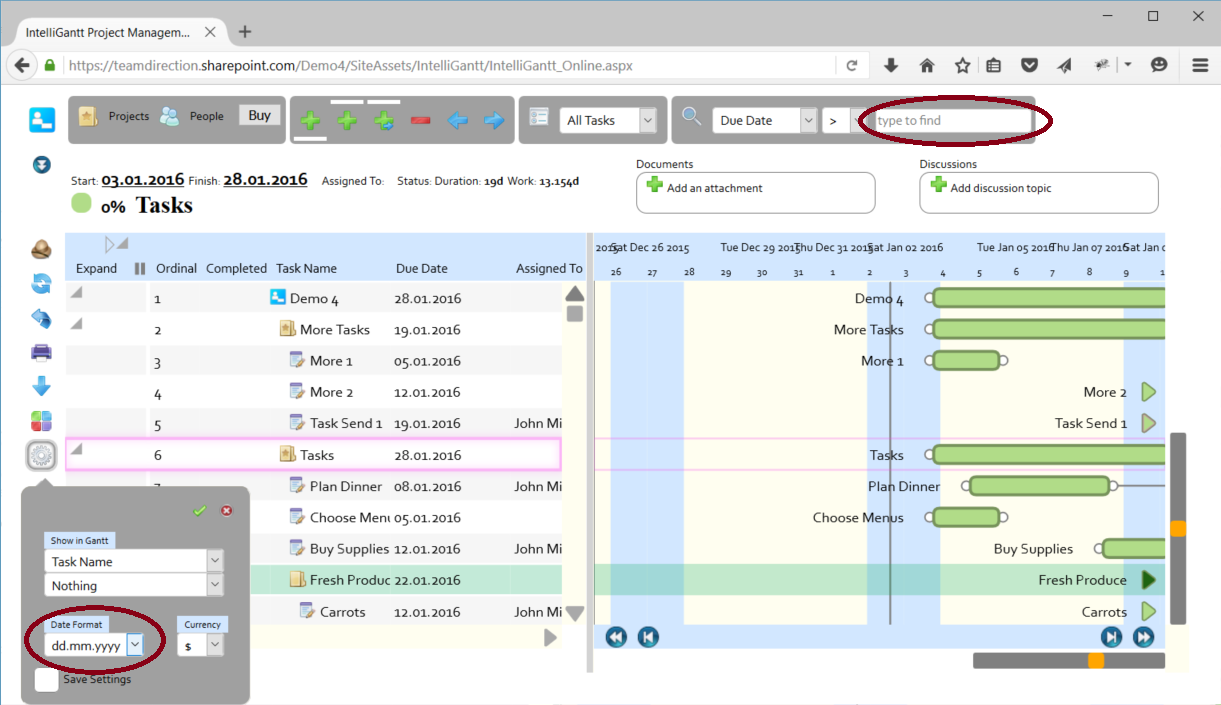This screenshot has width=1221, height=705.
Task: Collapse the More Tasks summary row
Action: coord(76,323)
